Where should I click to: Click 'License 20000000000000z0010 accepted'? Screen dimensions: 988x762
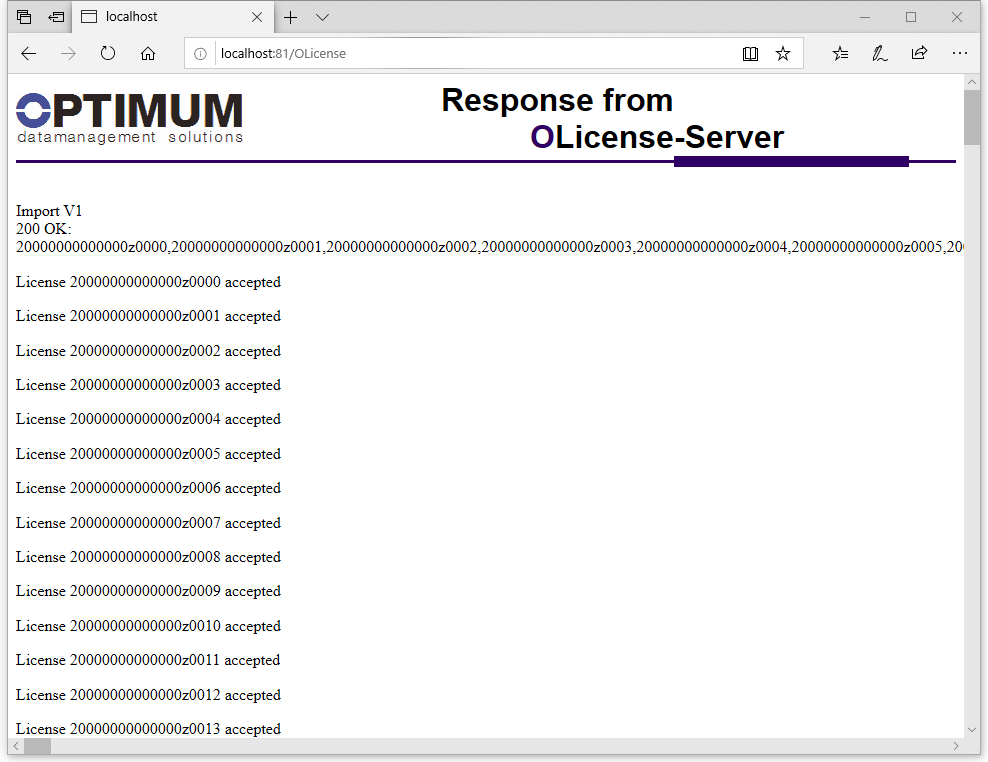tap(148, 626)
